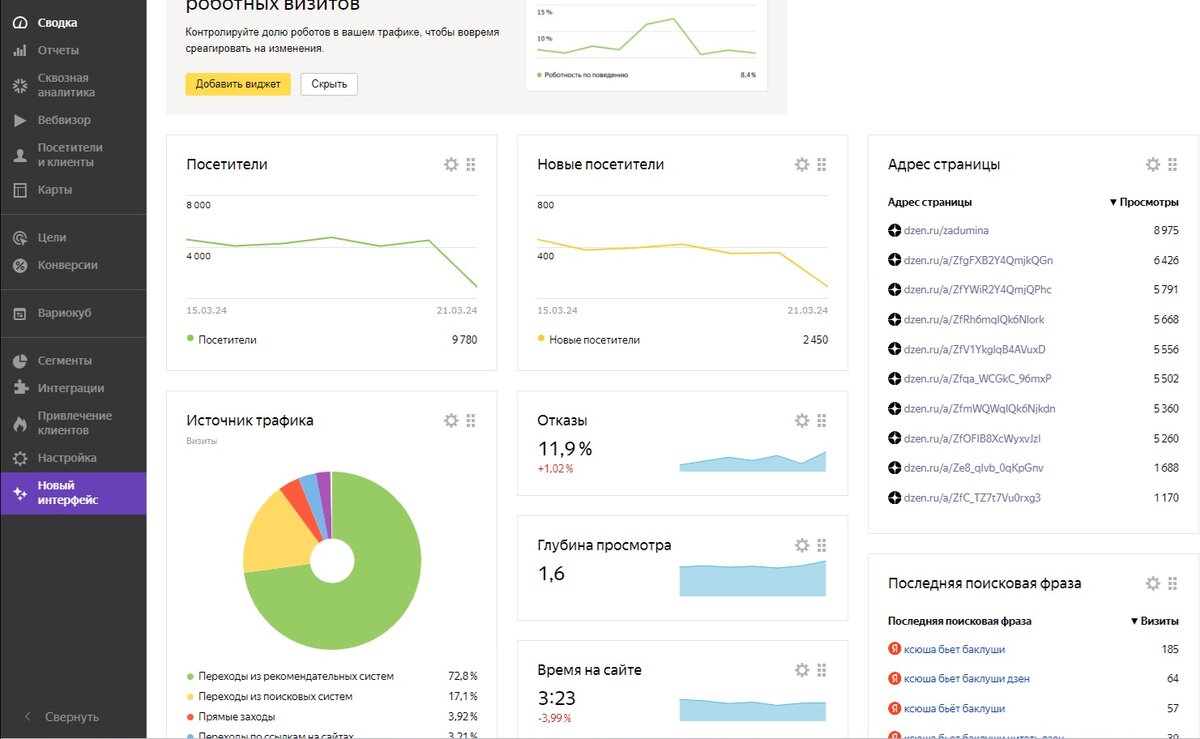Open link dzen.ru/a/ZfC_TZ7t7Vu0rxg3
The width and height of the screenshot is (1200, 739).
tap(972, 498)
